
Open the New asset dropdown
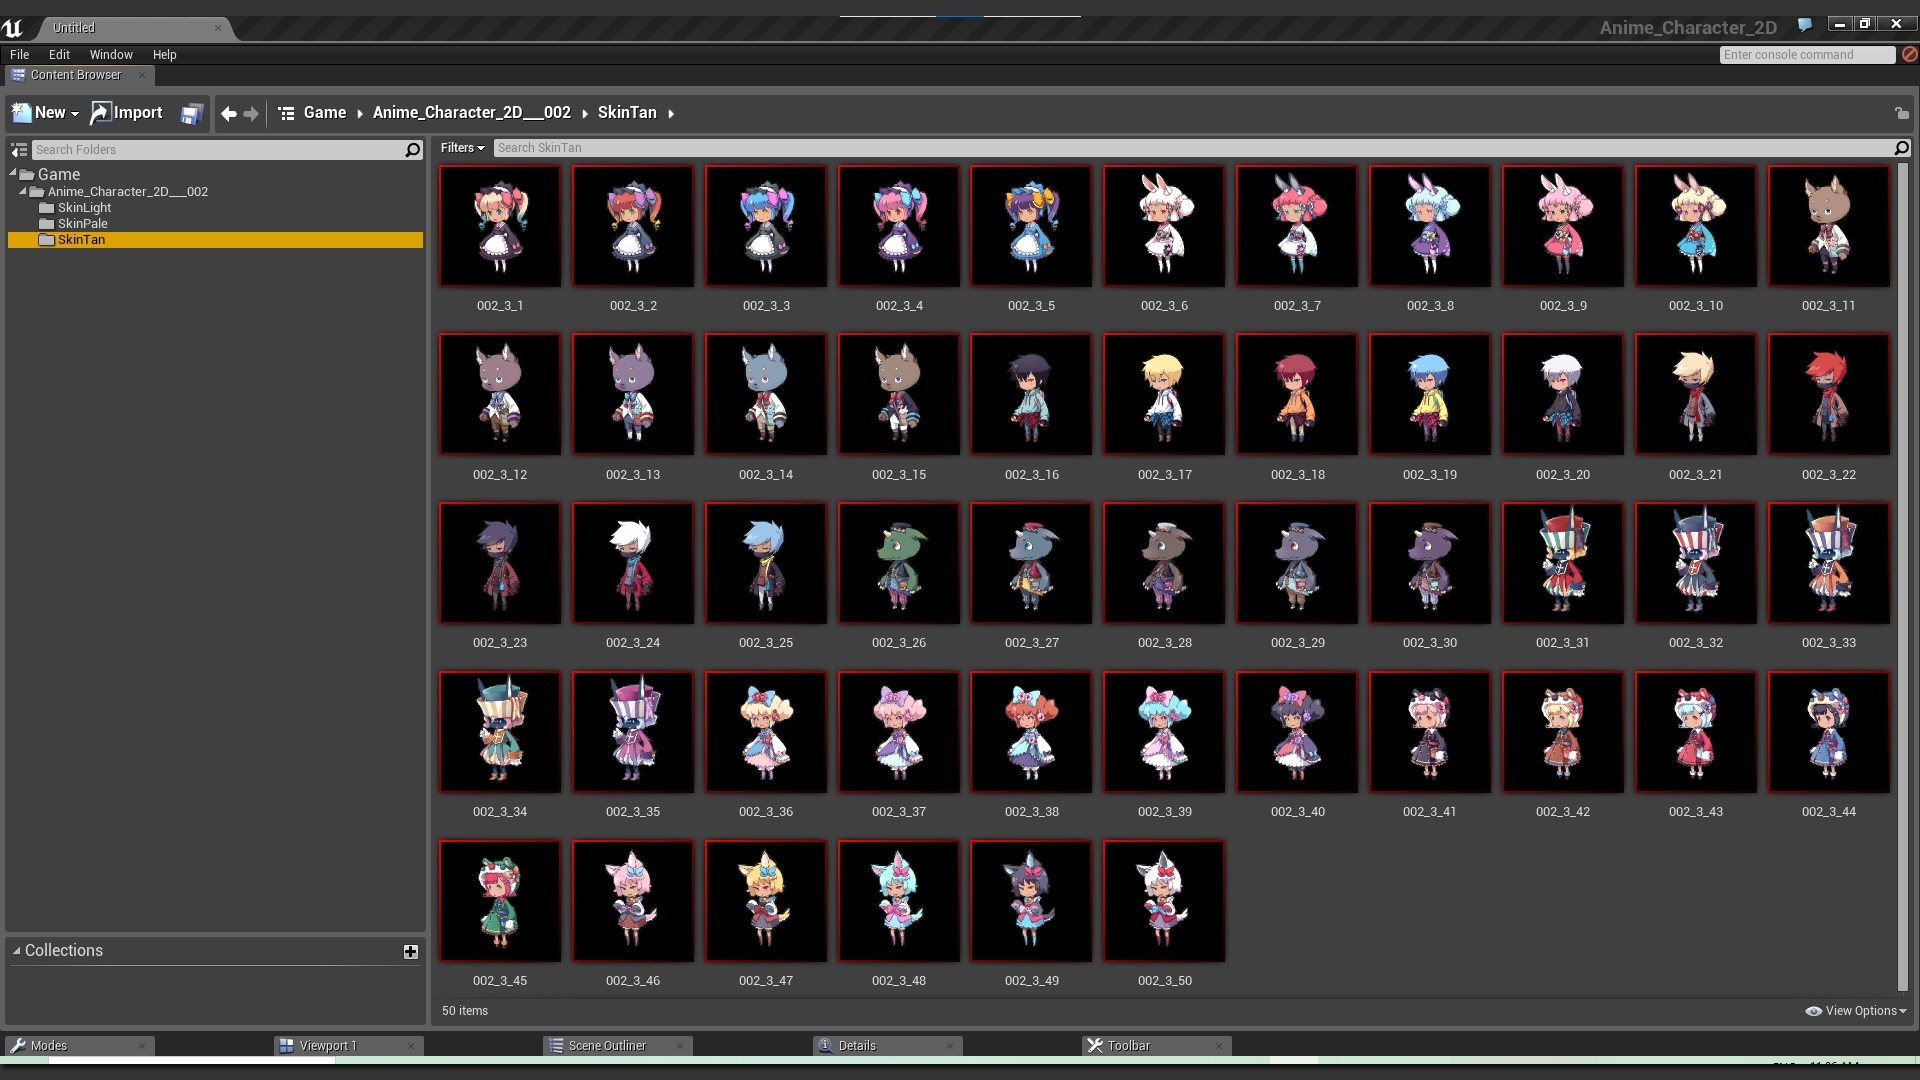click(x=44, y=113)
